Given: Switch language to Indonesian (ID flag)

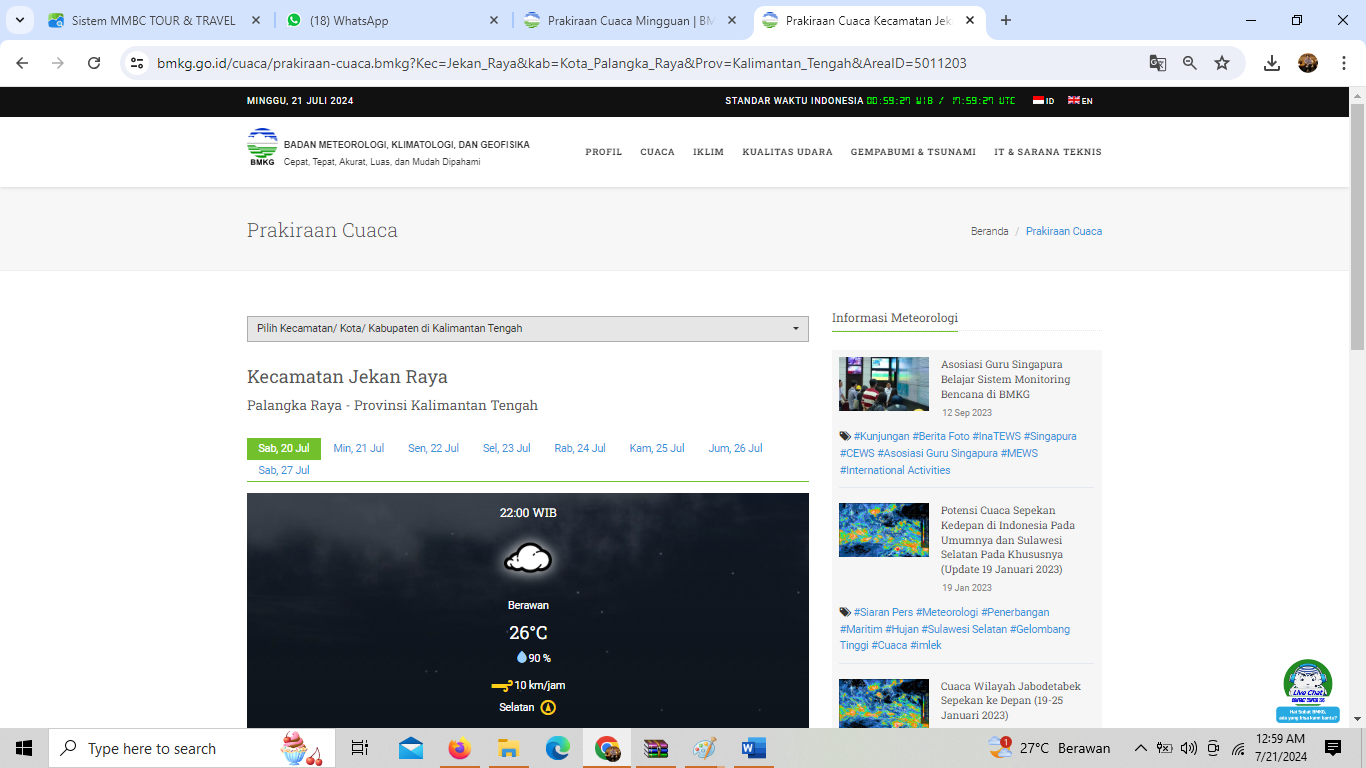Looking at the screenshot, I should tap(1043, 100).
